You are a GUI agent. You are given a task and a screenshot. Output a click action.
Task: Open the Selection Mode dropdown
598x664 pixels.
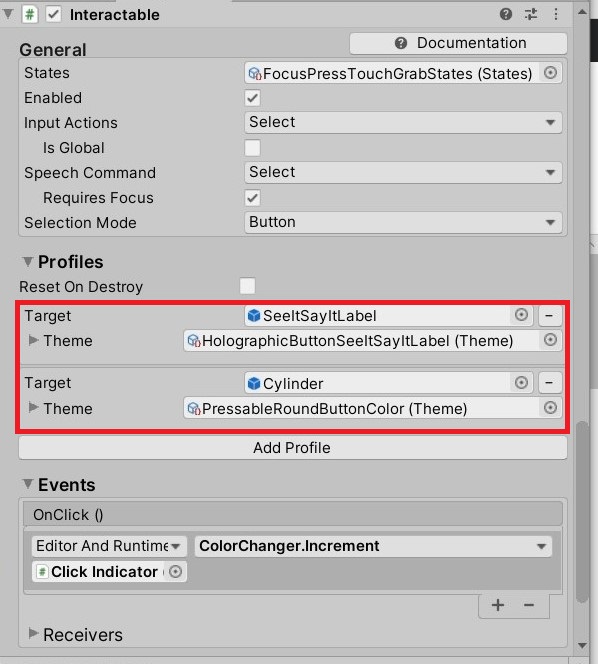tap(403, 222)
